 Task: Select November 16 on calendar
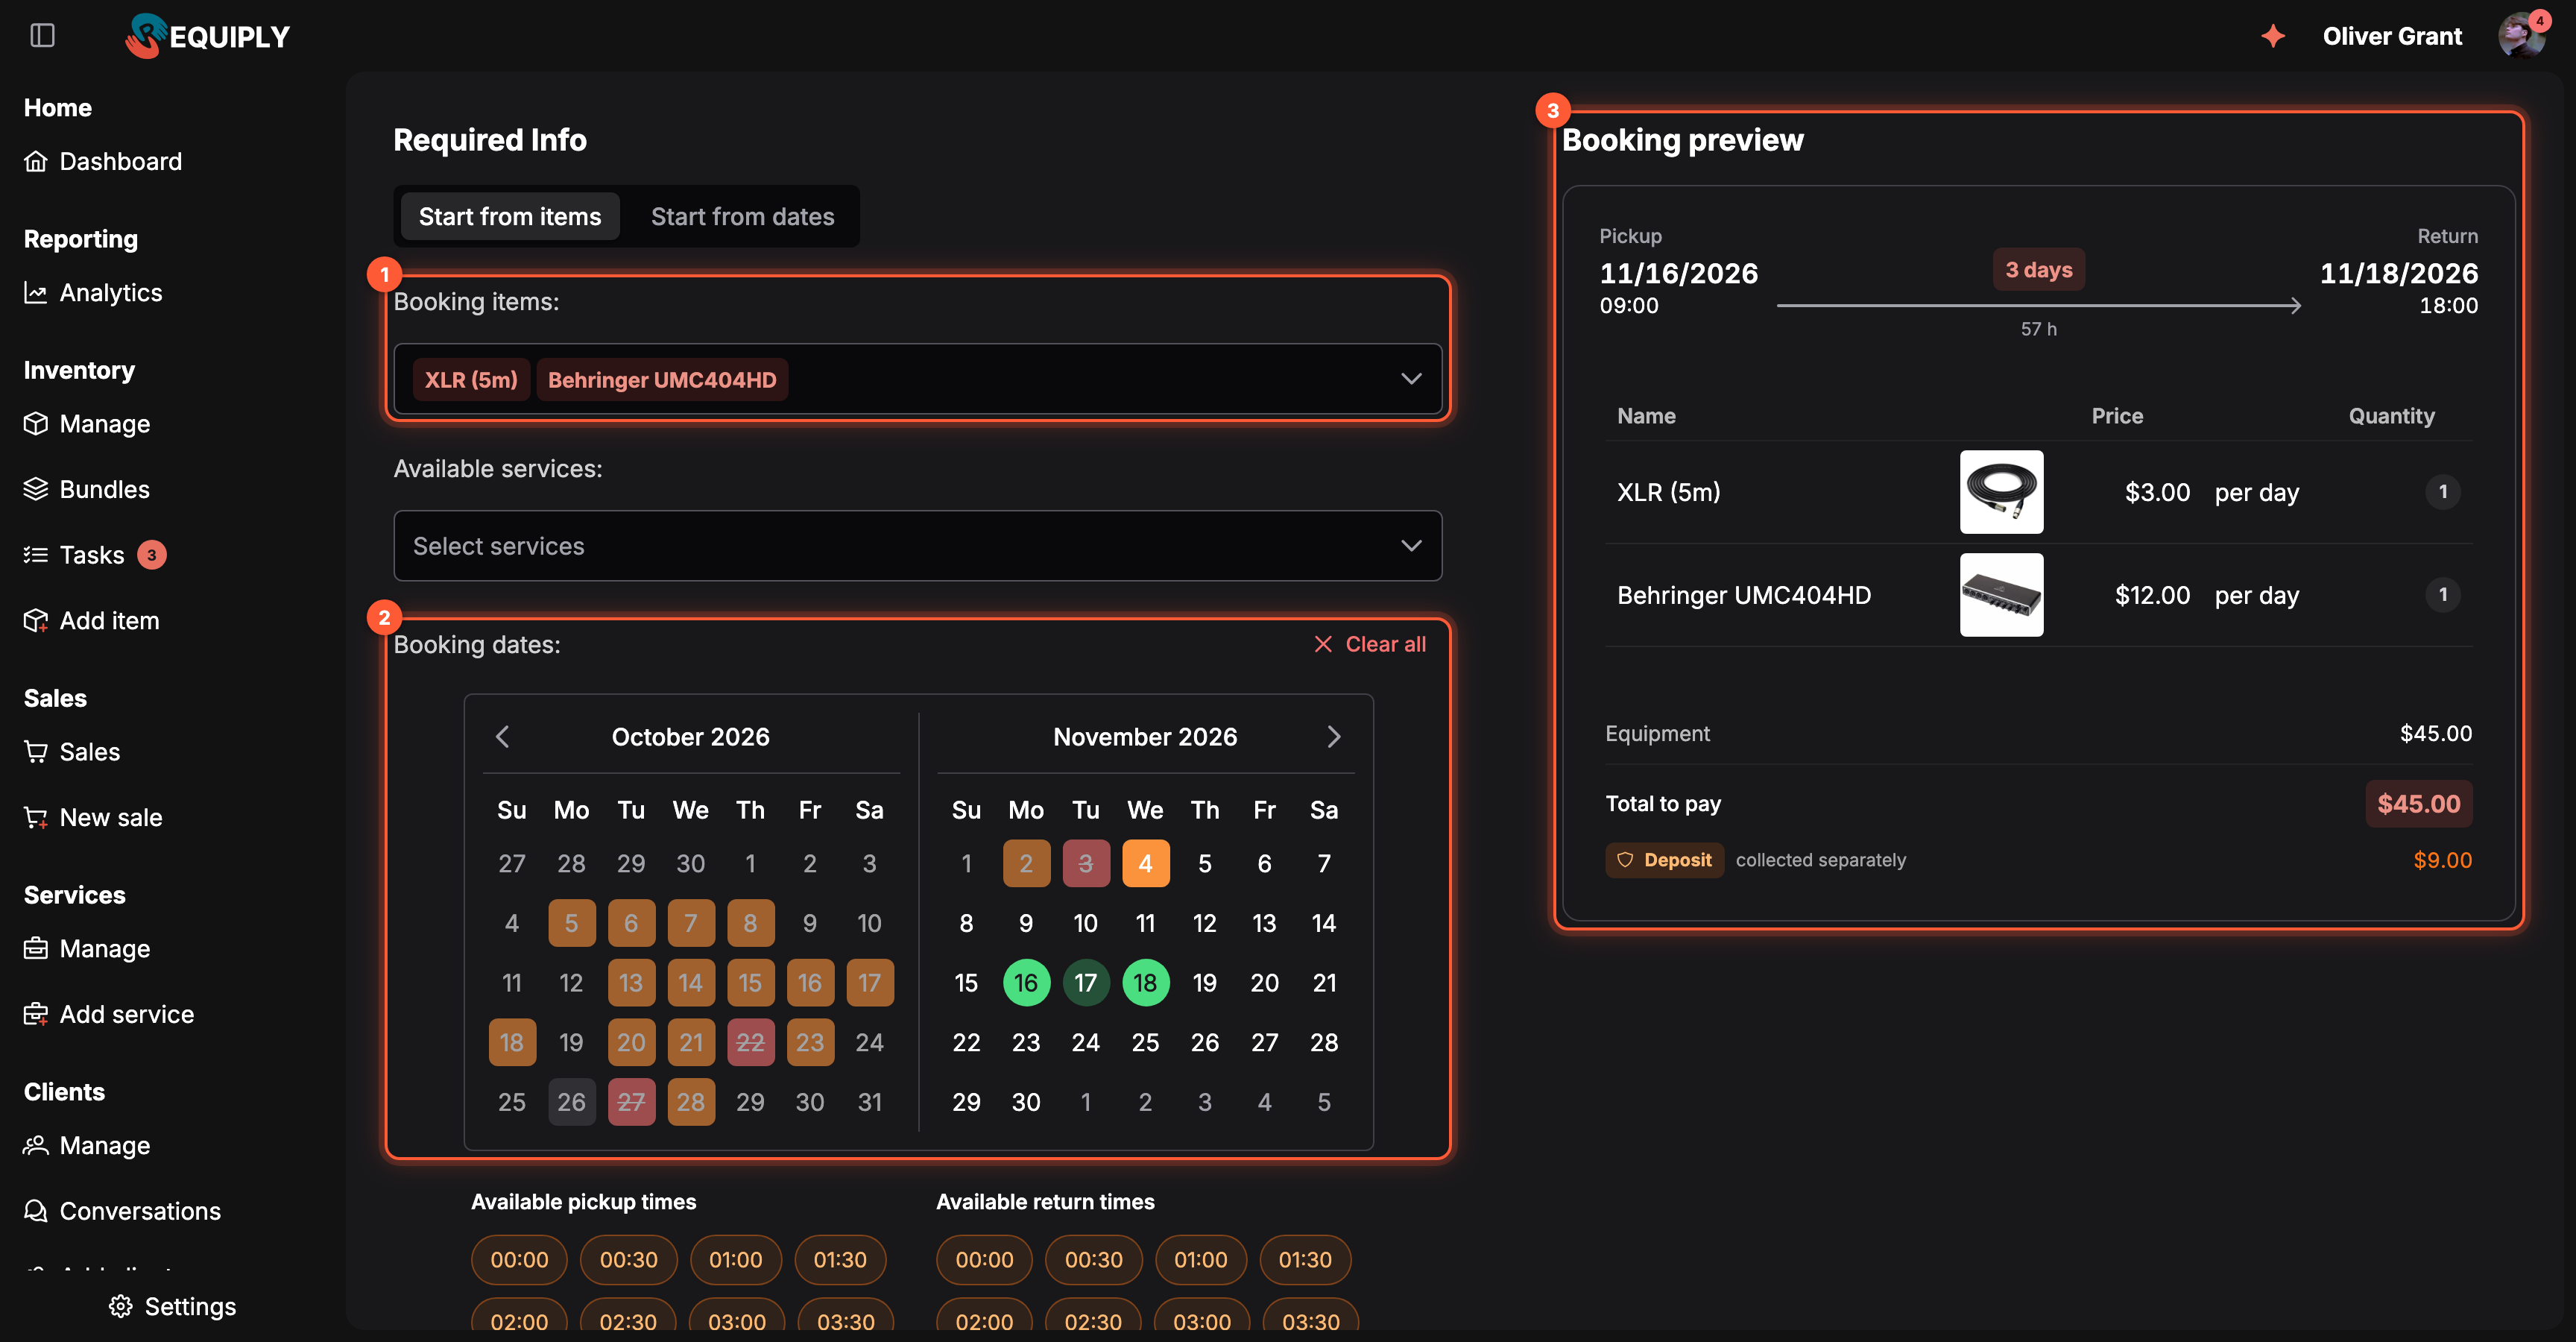(1026, 982)
